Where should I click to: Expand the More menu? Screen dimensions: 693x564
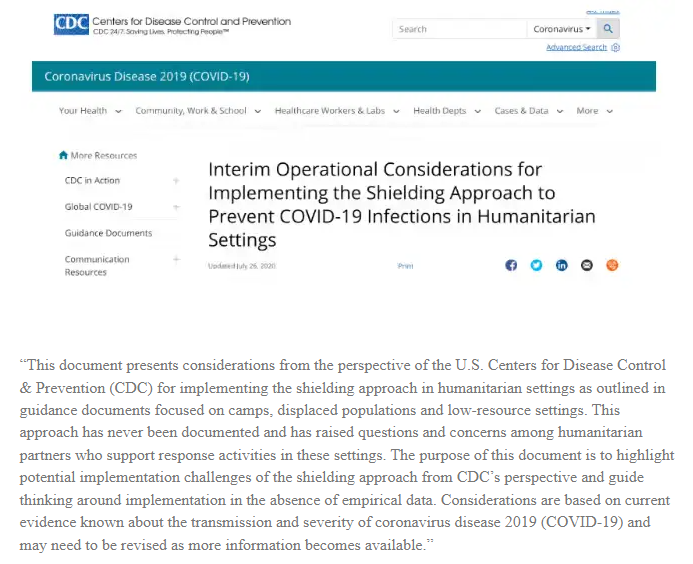click(x=594, y=111)
